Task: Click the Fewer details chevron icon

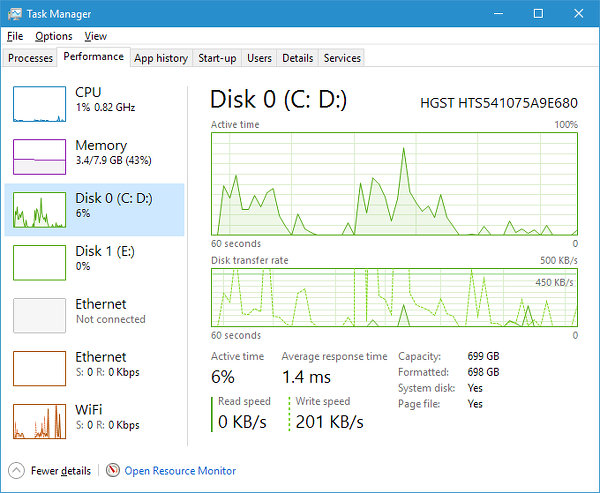Action: [16, 471]
